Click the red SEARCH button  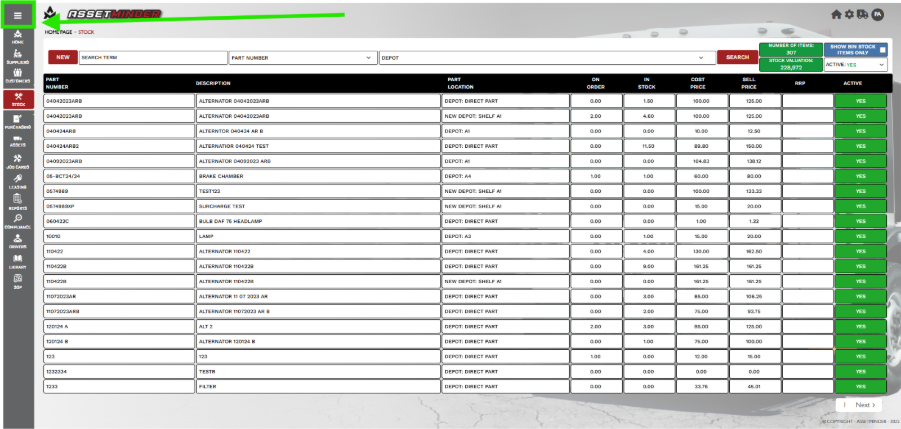pos(737,57)
